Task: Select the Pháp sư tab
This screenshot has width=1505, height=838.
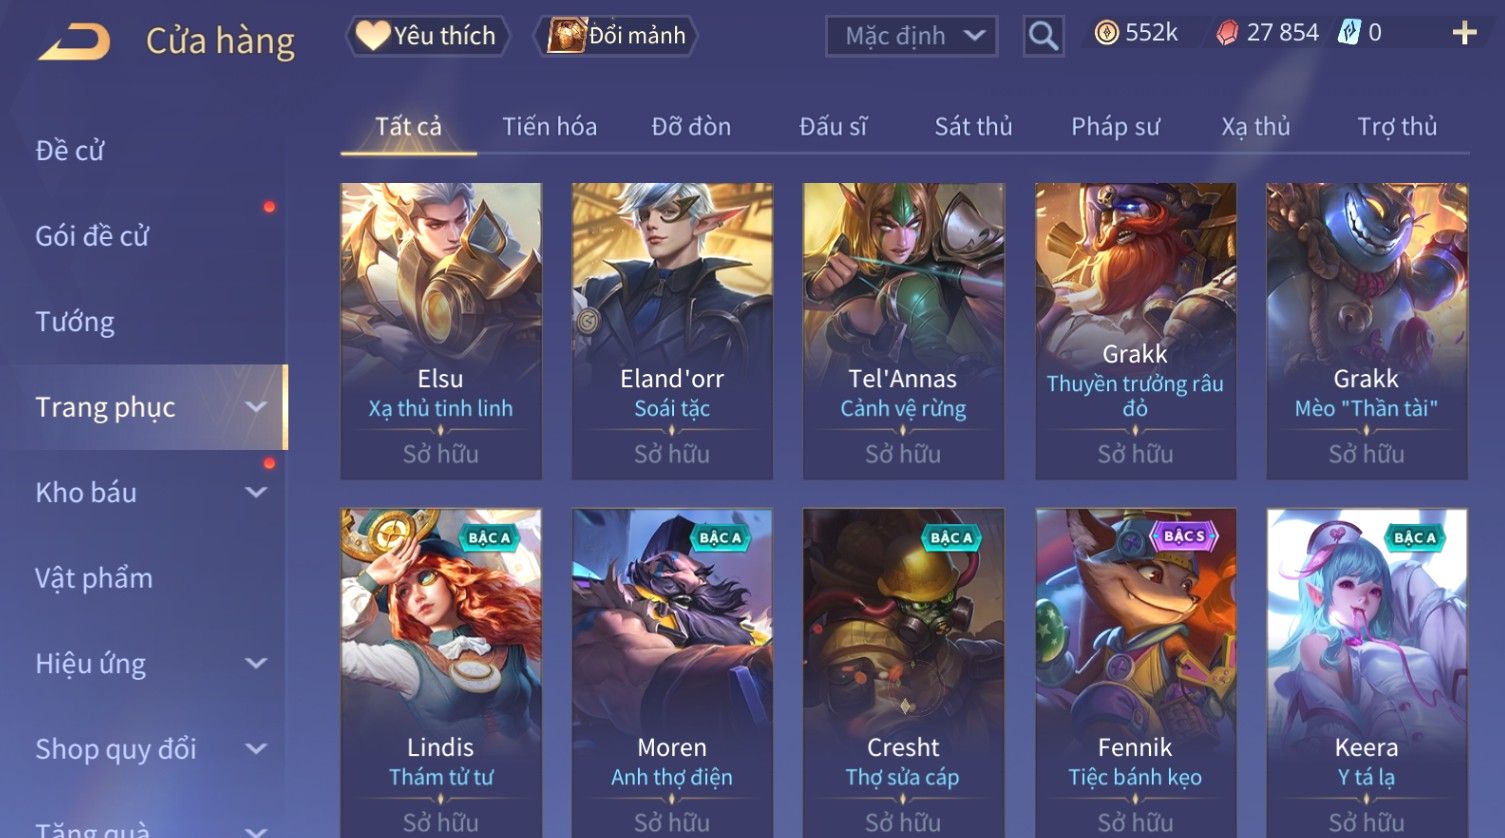Action: pyautogui.click(x=1115, y=127)
